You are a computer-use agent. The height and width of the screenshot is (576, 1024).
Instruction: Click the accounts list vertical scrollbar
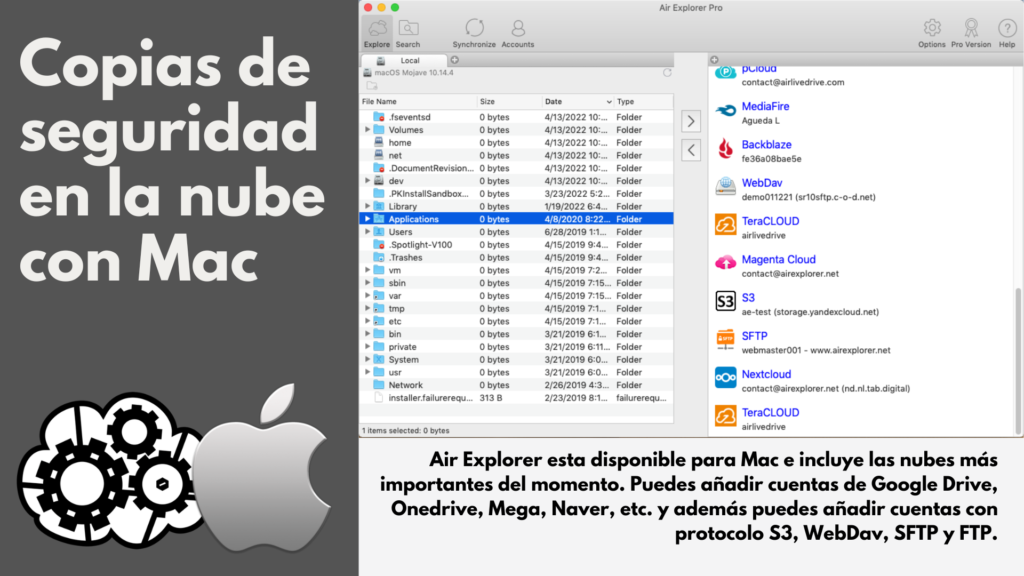pos(1018,361)
